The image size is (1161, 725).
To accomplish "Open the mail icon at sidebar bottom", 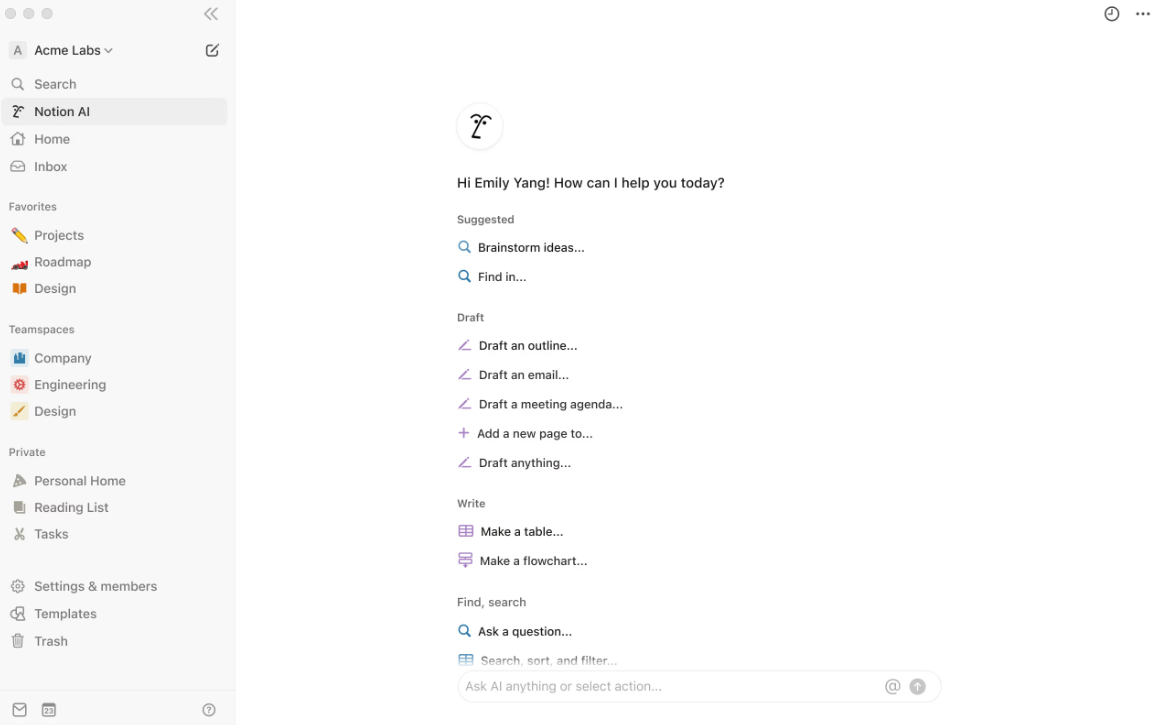I will coord(19,709).
